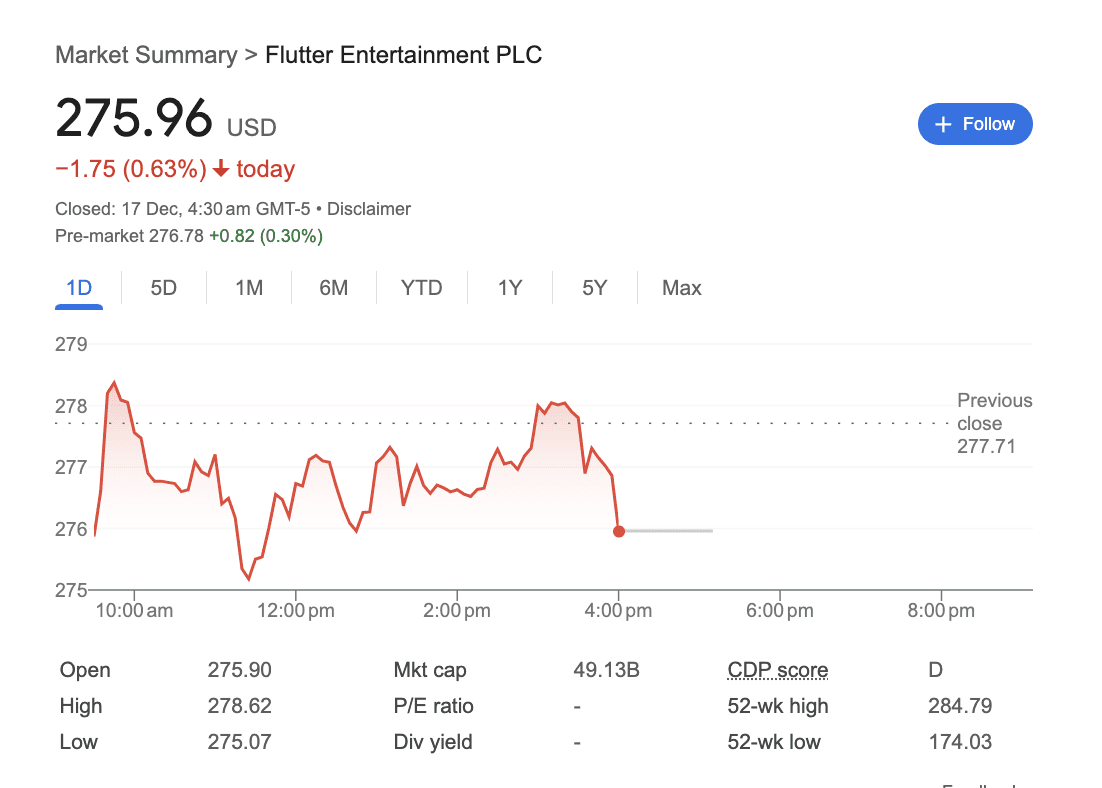Click the Previous close 277.71 label
The height and width of the screenshot is (788, 1102).
click(994, 423)
